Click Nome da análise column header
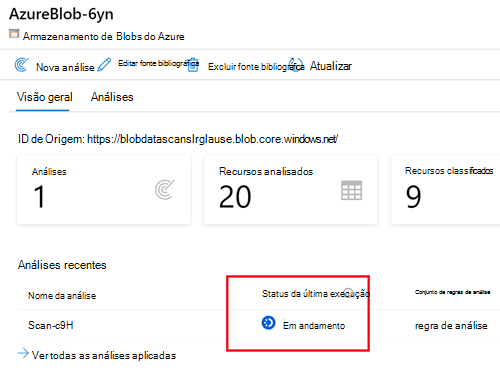 coord(62,296)
